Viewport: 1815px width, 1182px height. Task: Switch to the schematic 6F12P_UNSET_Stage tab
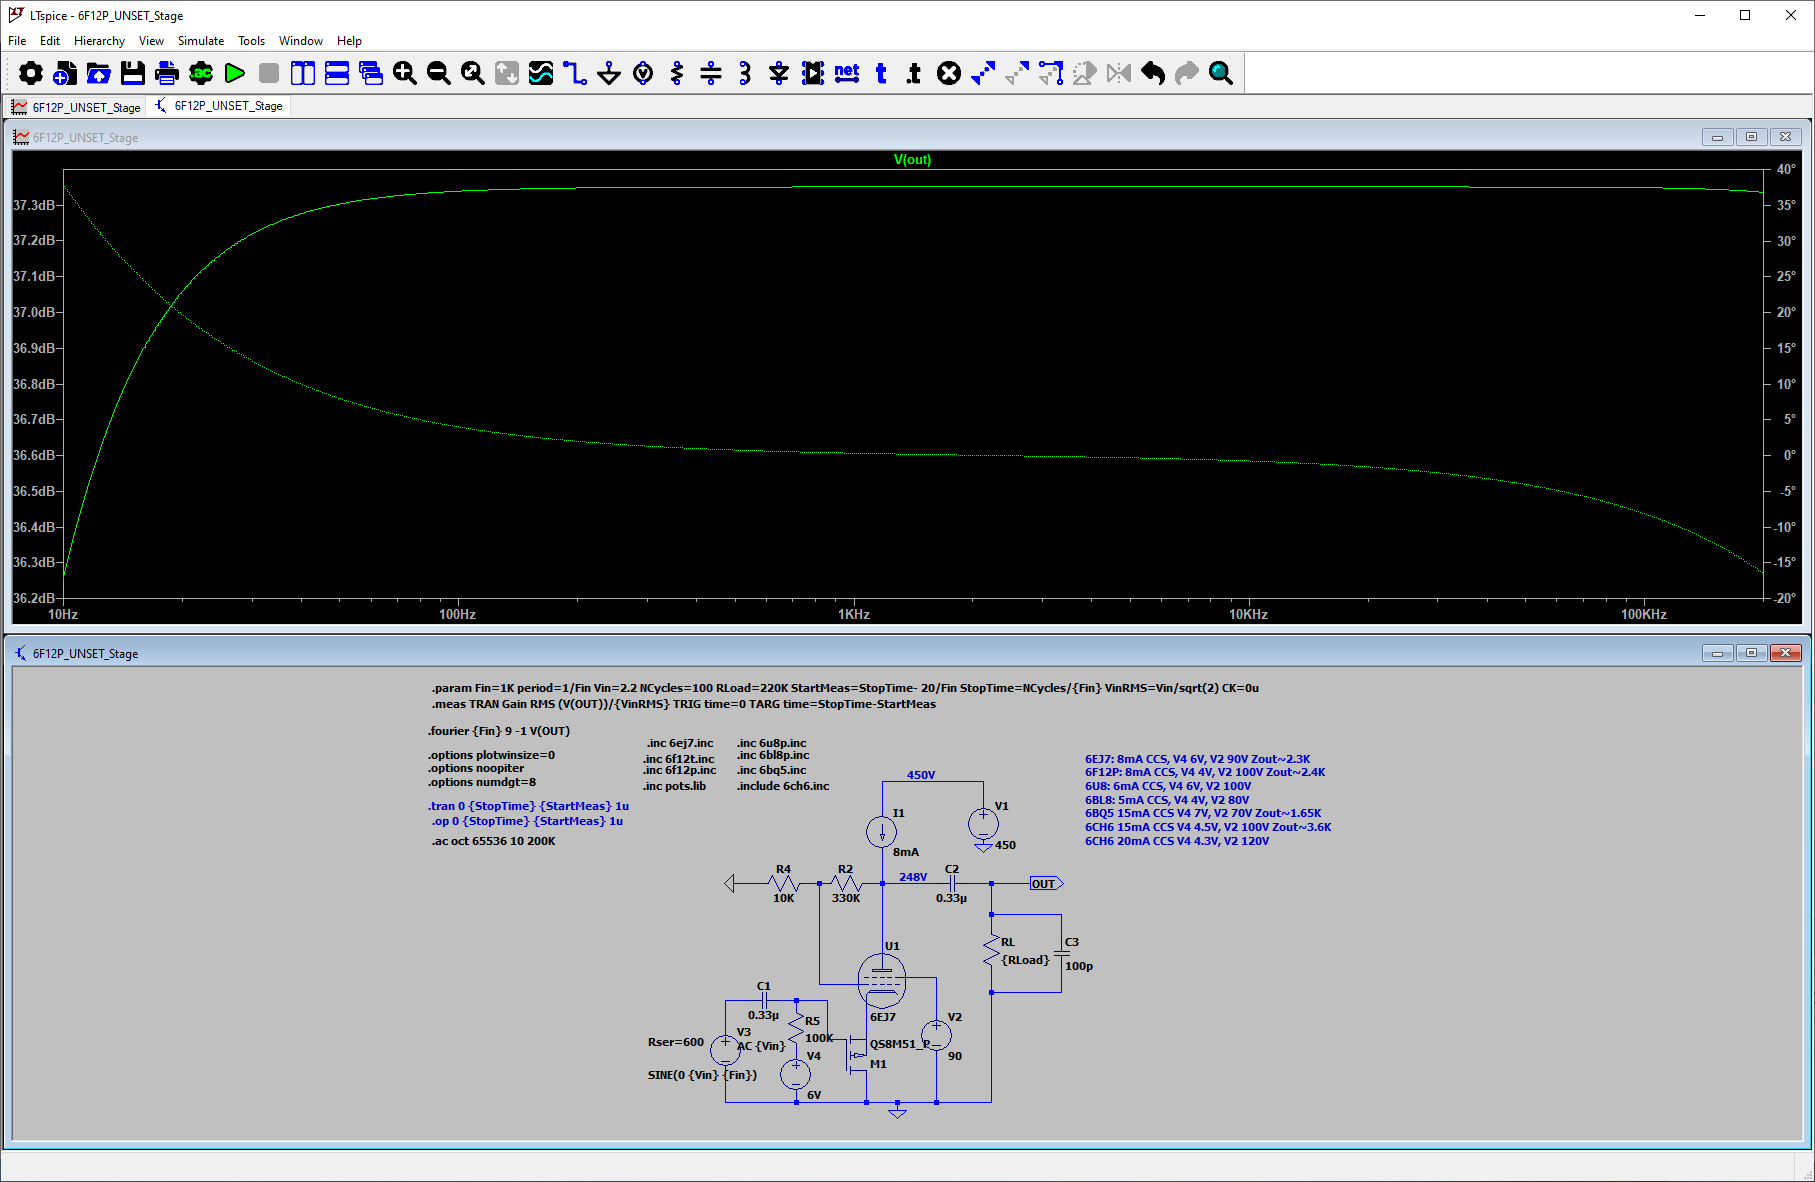pyautogui.click(x=219, y=106)
